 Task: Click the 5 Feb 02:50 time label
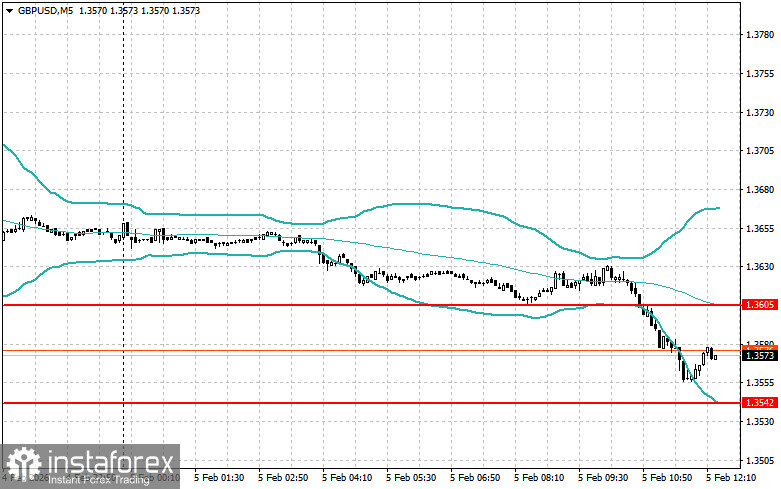click(x=283, y=478)
